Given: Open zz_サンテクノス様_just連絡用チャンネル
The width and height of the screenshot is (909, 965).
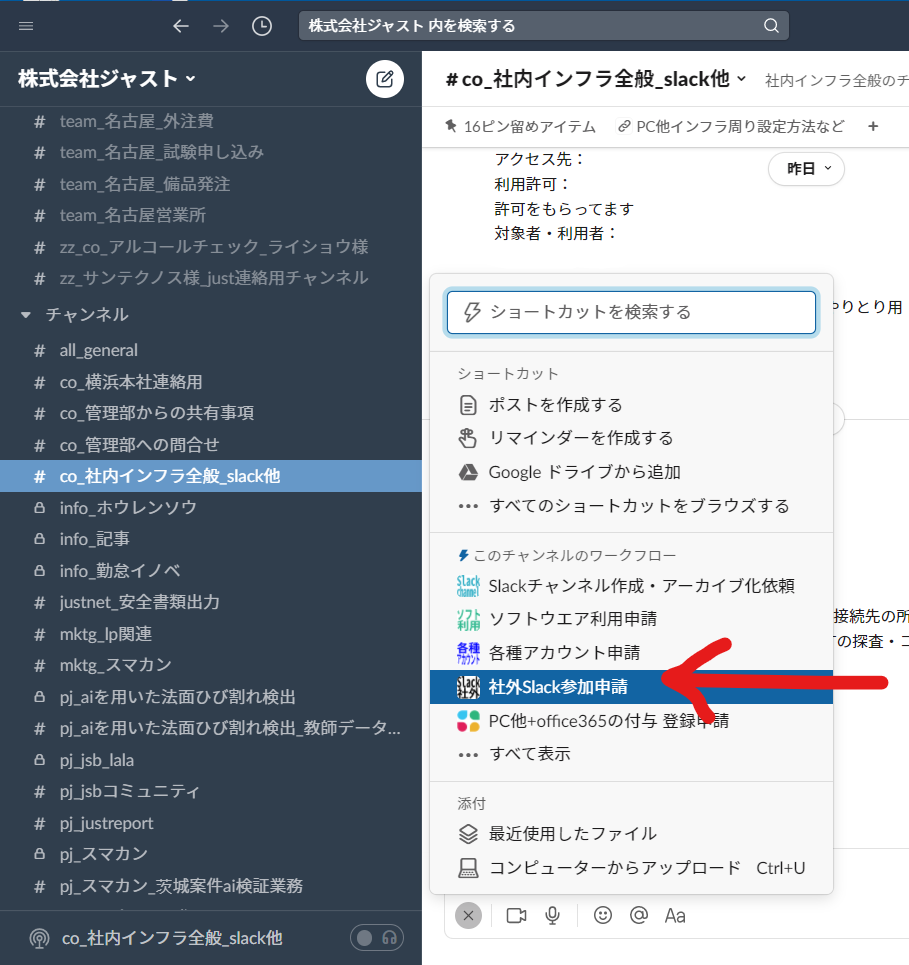Looking at the screenshot, I should [210, 278].
